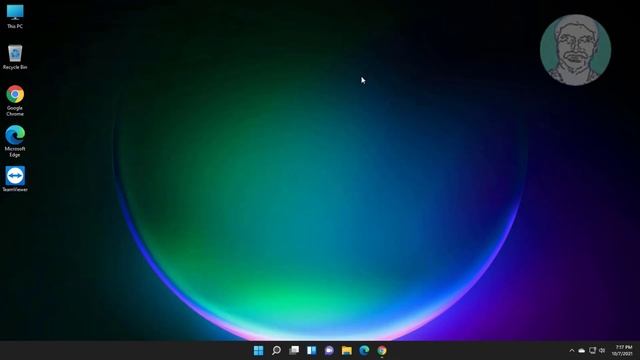The width and height of the screenshot is (640, 360).
Task: Select the Recycle Bin desktop icon
Action: coord(15,57)
